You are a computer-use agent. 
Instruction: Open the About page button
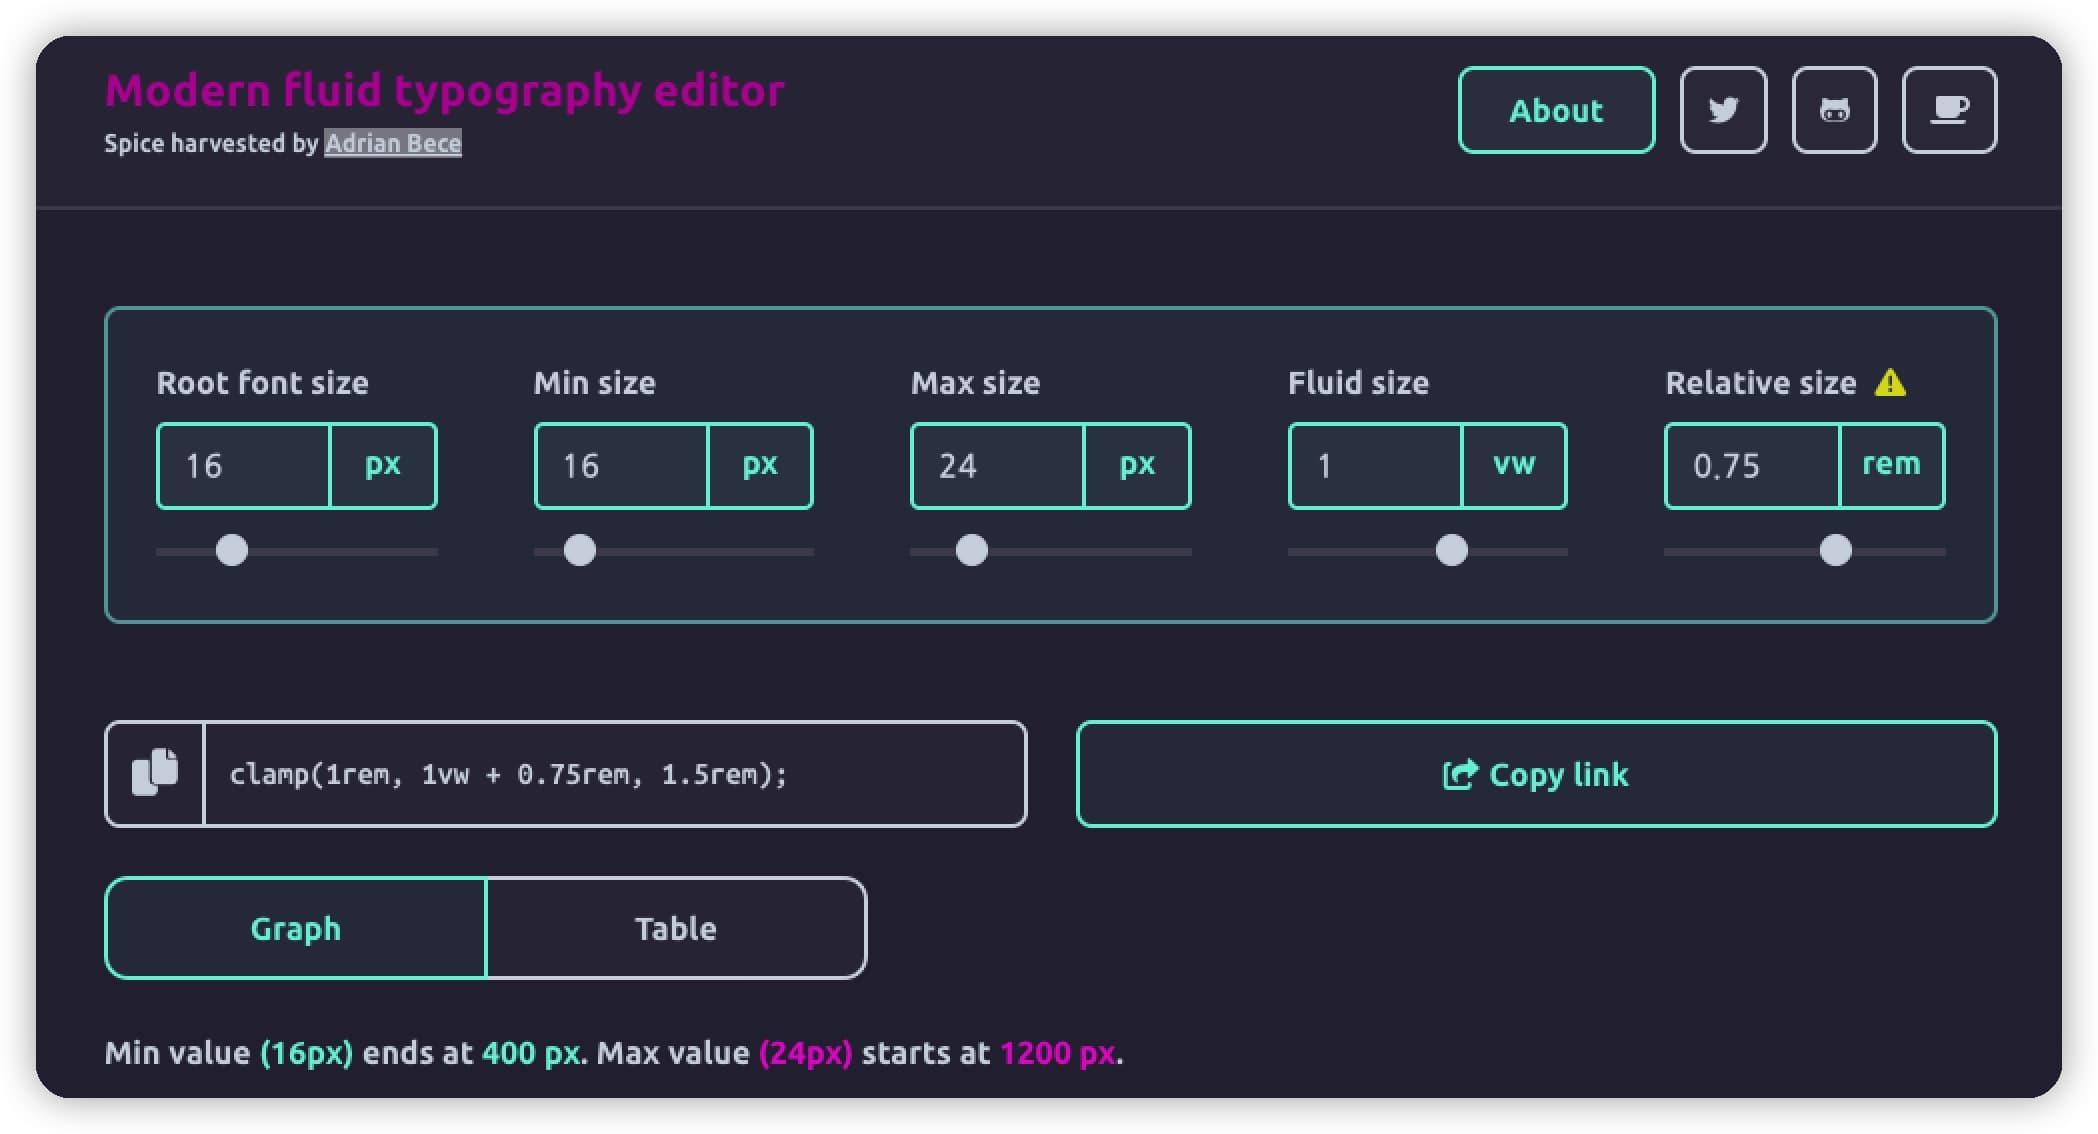[x=1556, y=110]
